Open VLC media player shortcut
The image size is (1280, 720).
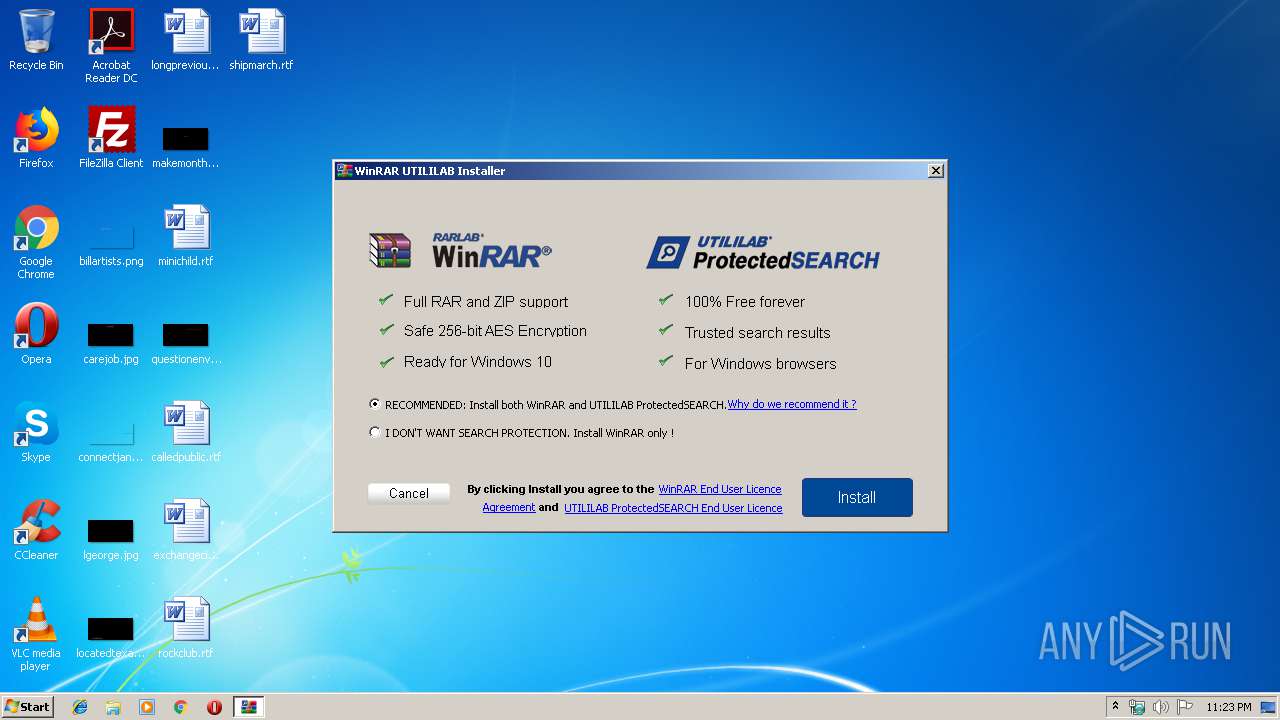(x=36, y=634)
